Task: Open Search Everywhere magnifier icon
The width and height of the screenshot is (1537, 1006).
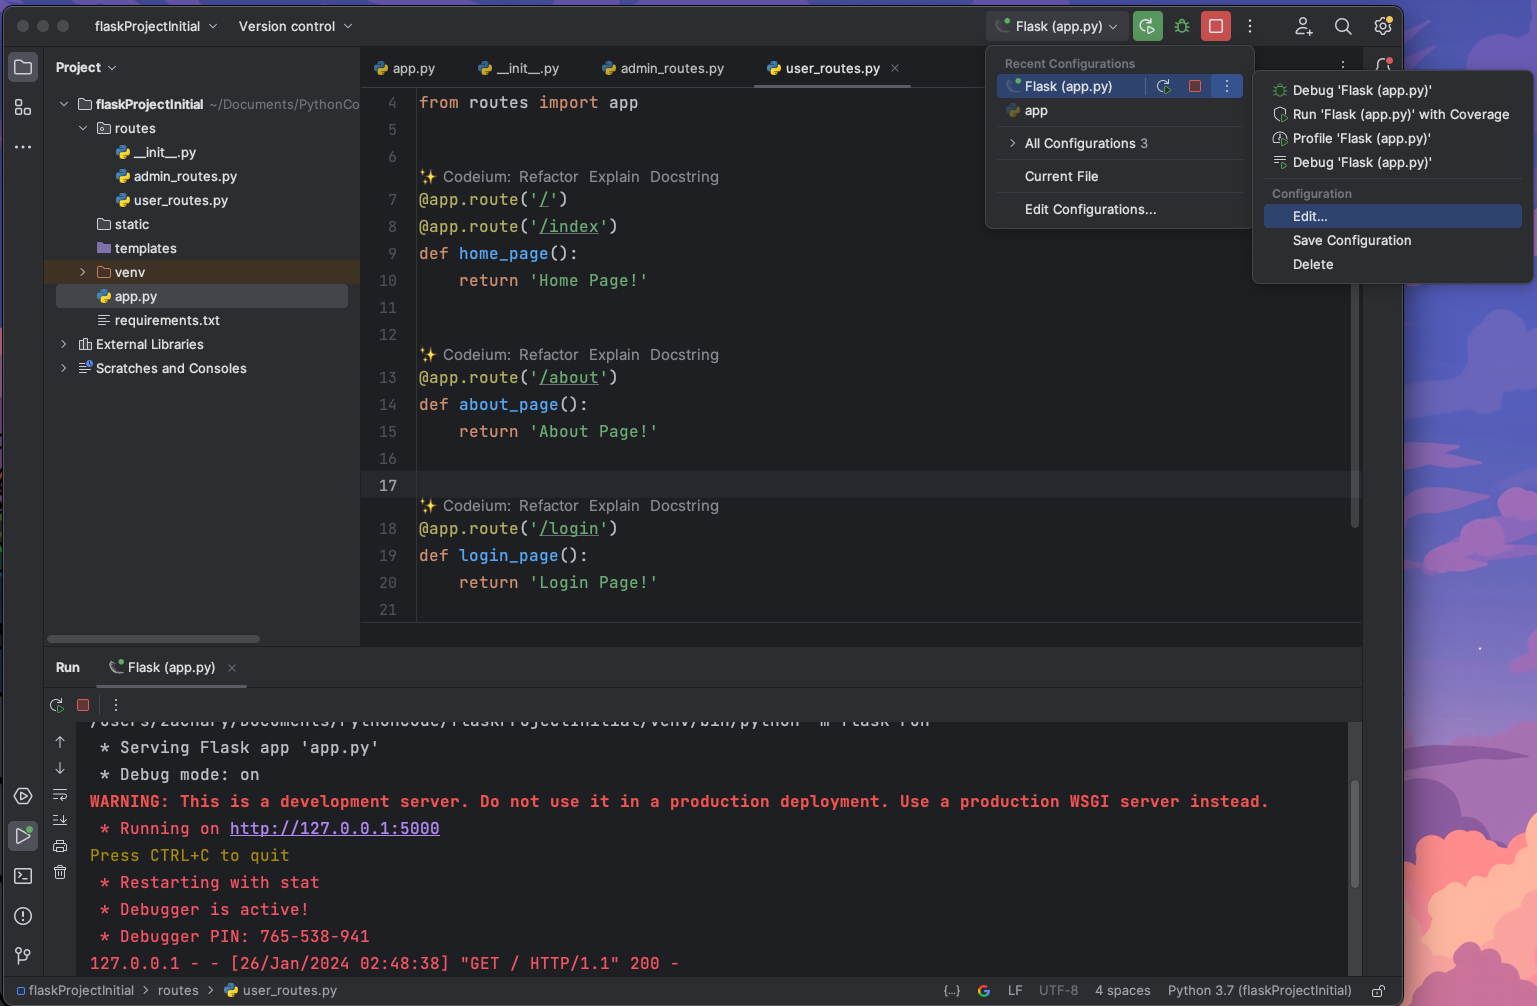Action: [x=1343, y=26]
